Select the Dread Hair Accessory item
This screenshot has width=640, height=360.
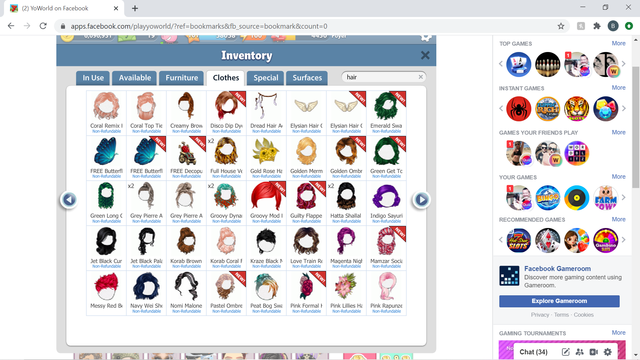click(x=266, y=112)
